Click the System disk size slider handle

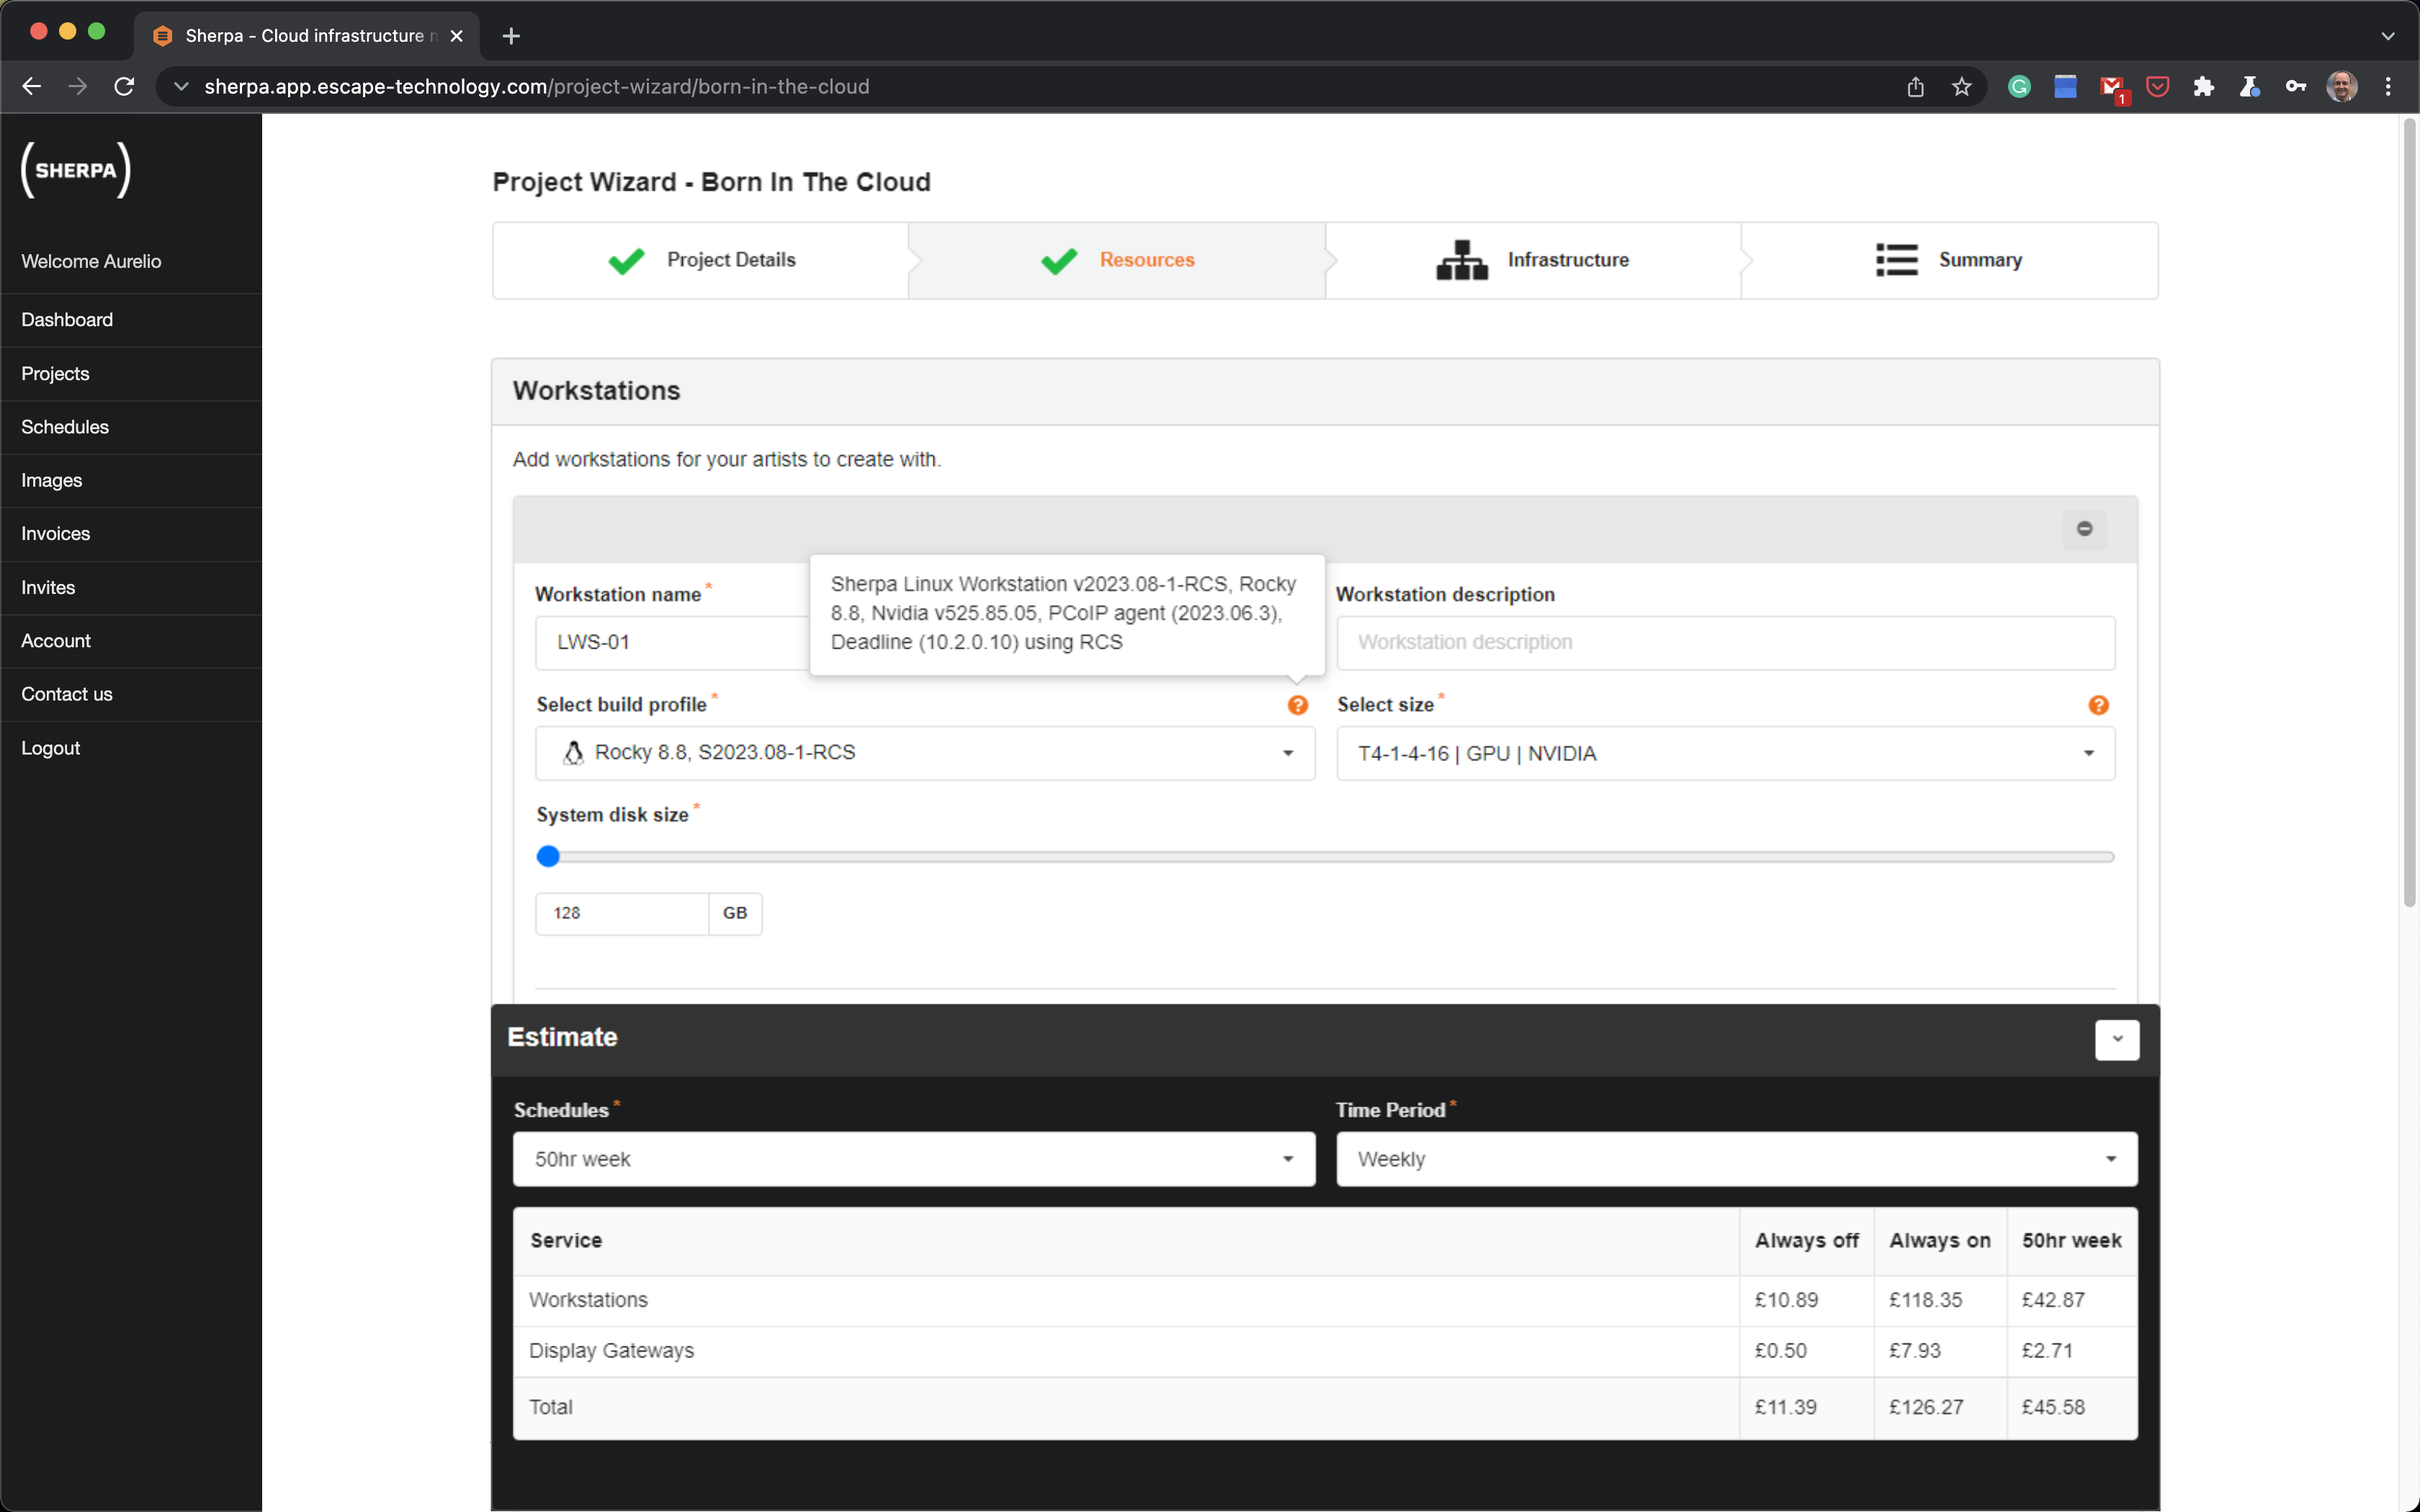pyautogui.click(x=548, y=856)
